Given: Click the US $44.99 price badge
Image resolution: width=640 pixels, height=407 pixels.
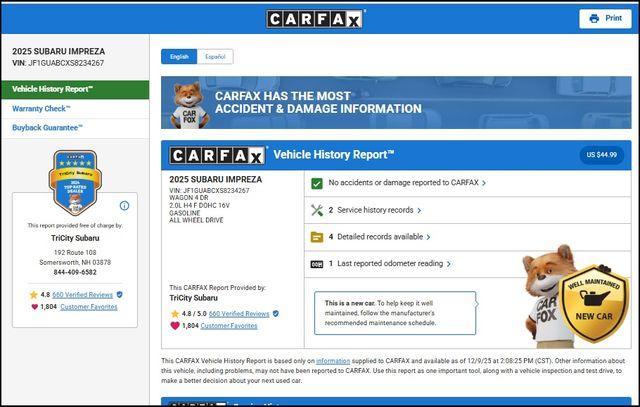Looking at the screenshot, I should point(602,155).
